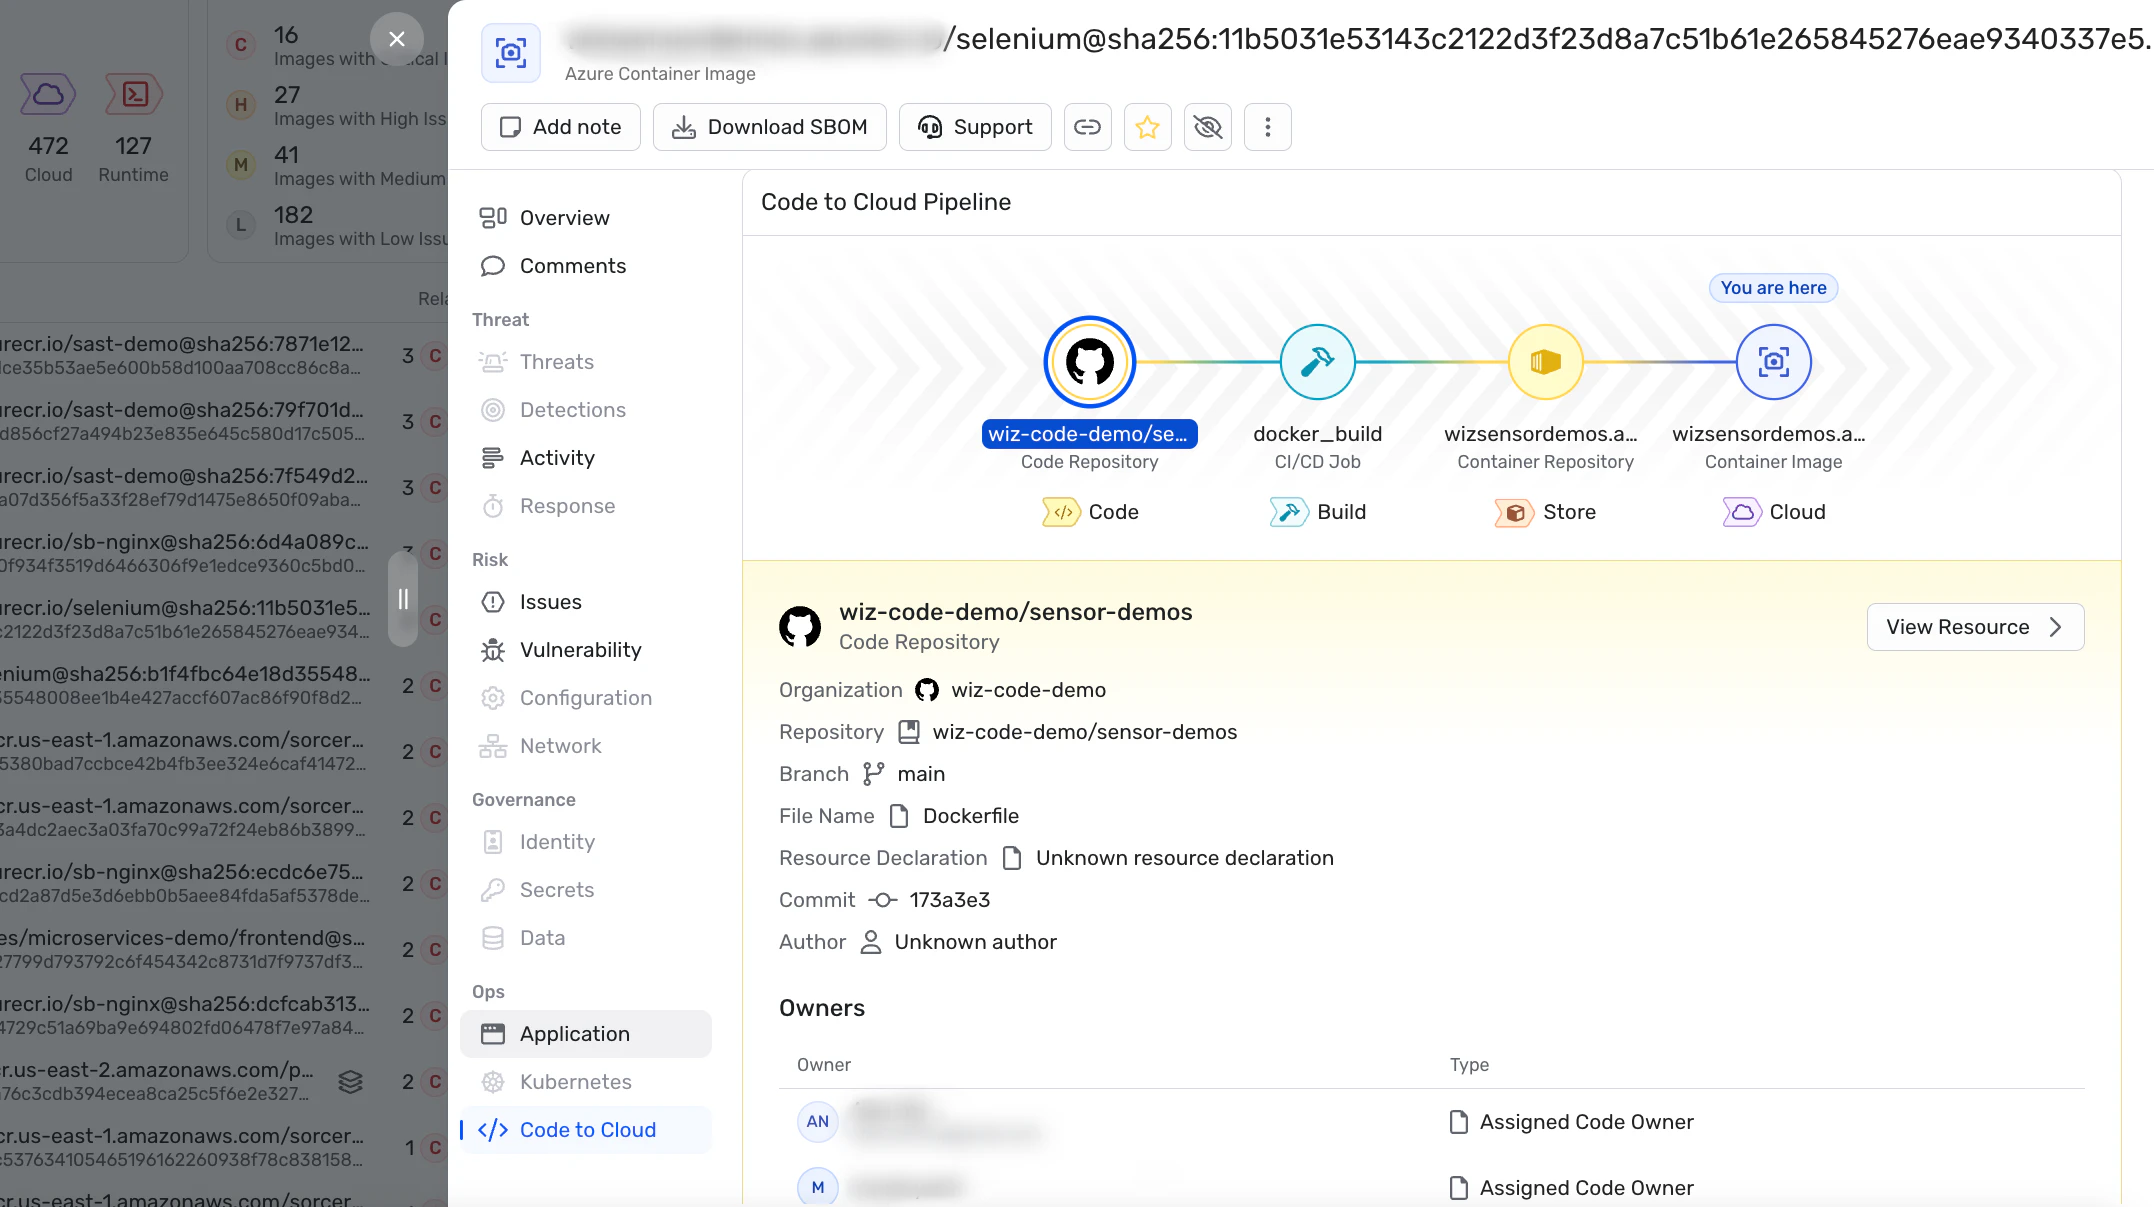Click the Unknown author value
Viewport: 2154px width, 1207px height.
coord(976,942)
